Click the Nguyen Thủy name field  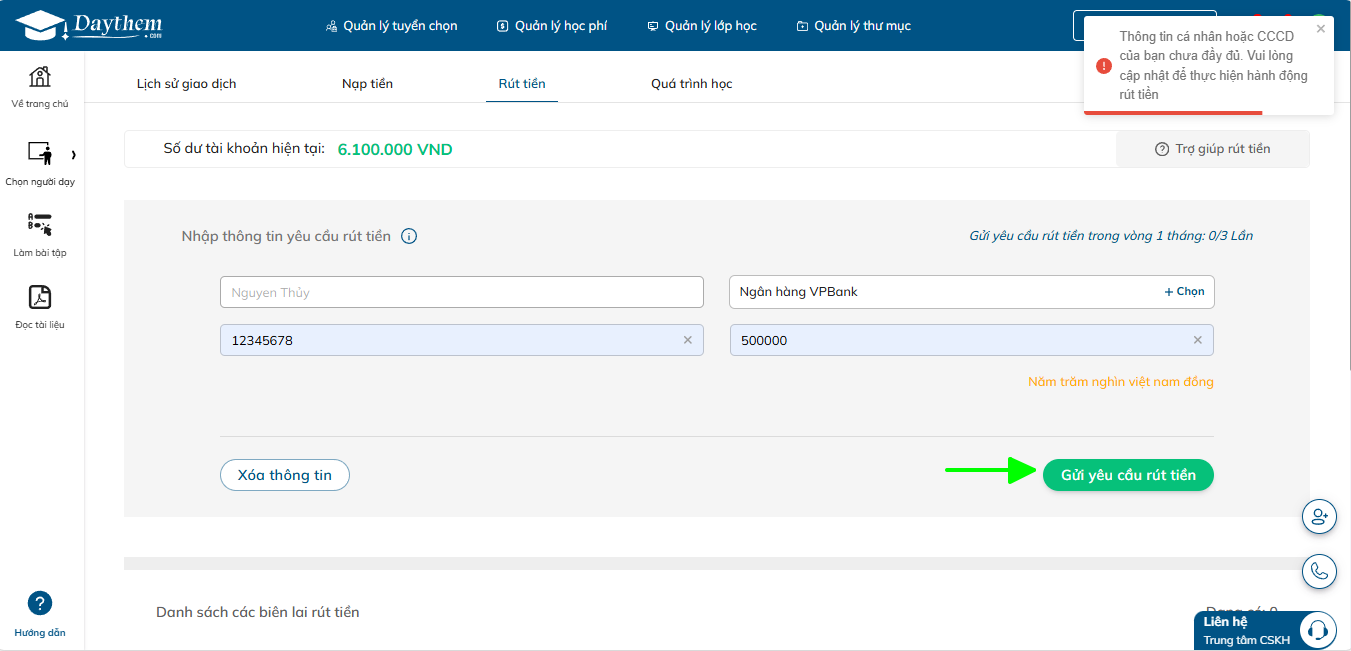click(462, 292)
